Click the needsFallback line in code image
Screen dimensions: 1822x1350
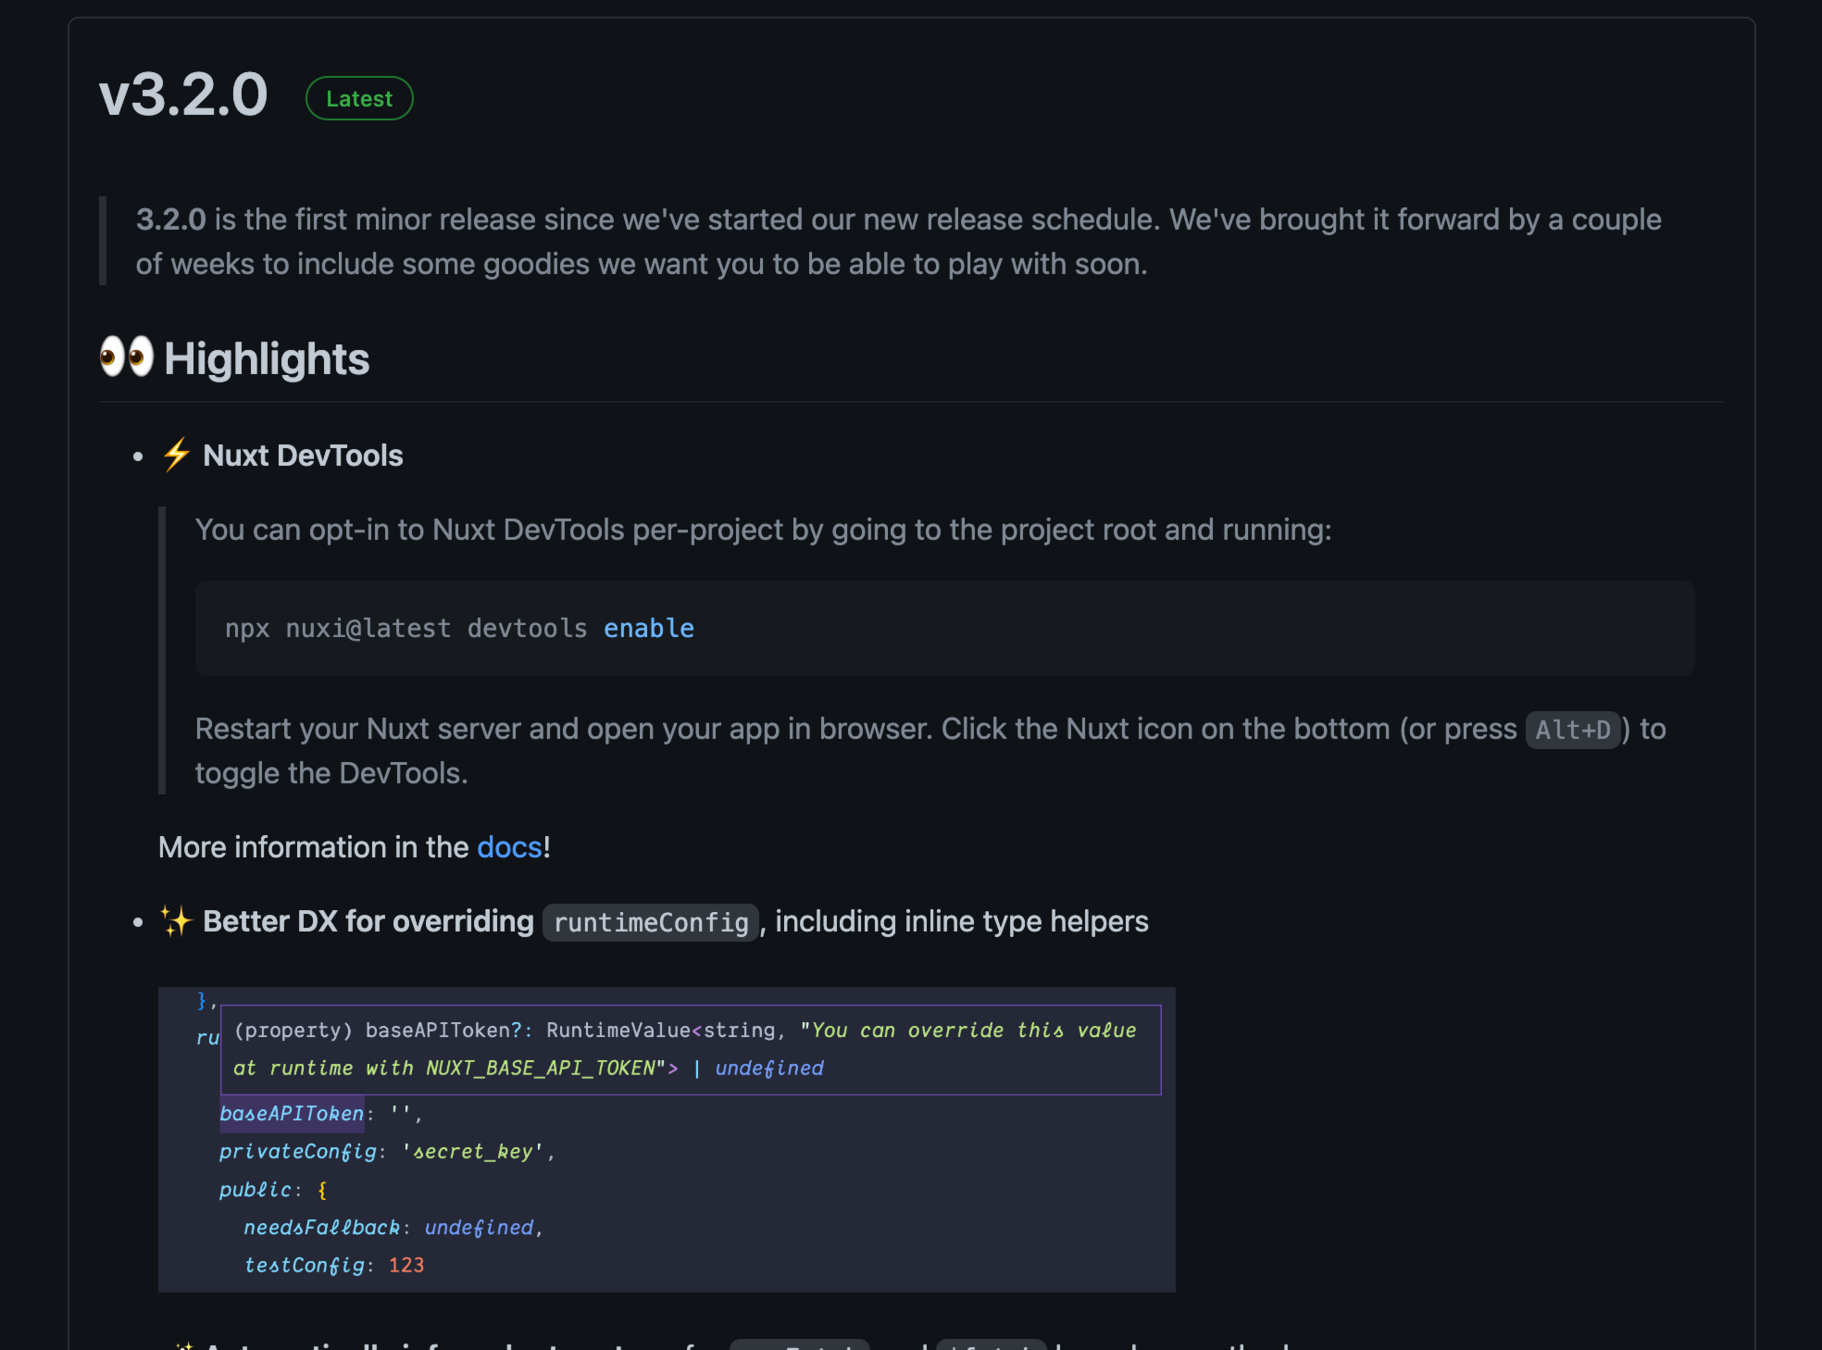point(393,1227)
